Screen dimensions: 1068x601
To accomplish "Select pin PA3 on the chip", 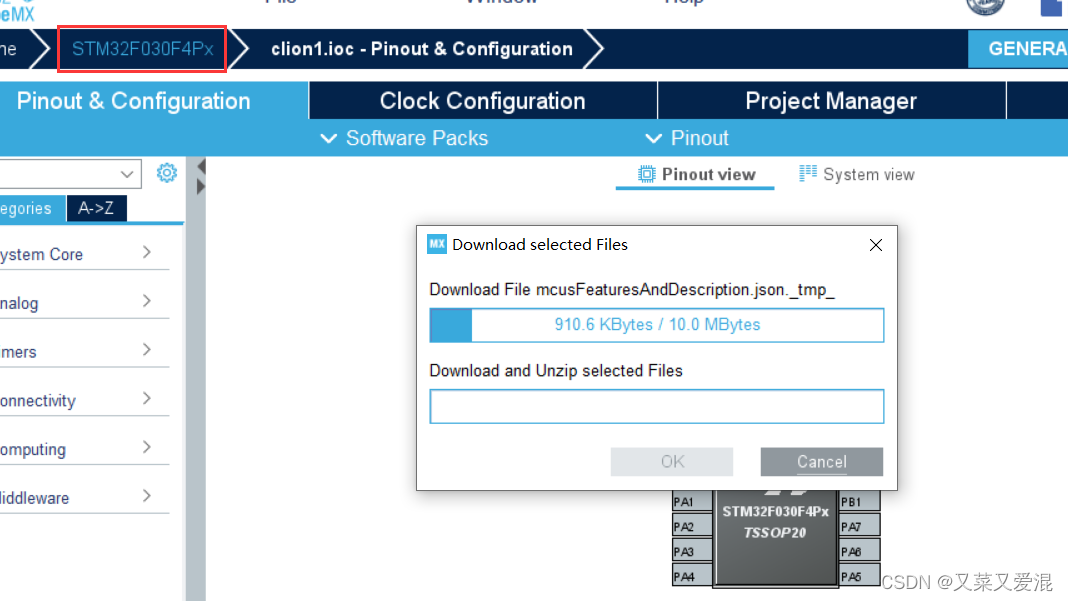I will [692, 551].
